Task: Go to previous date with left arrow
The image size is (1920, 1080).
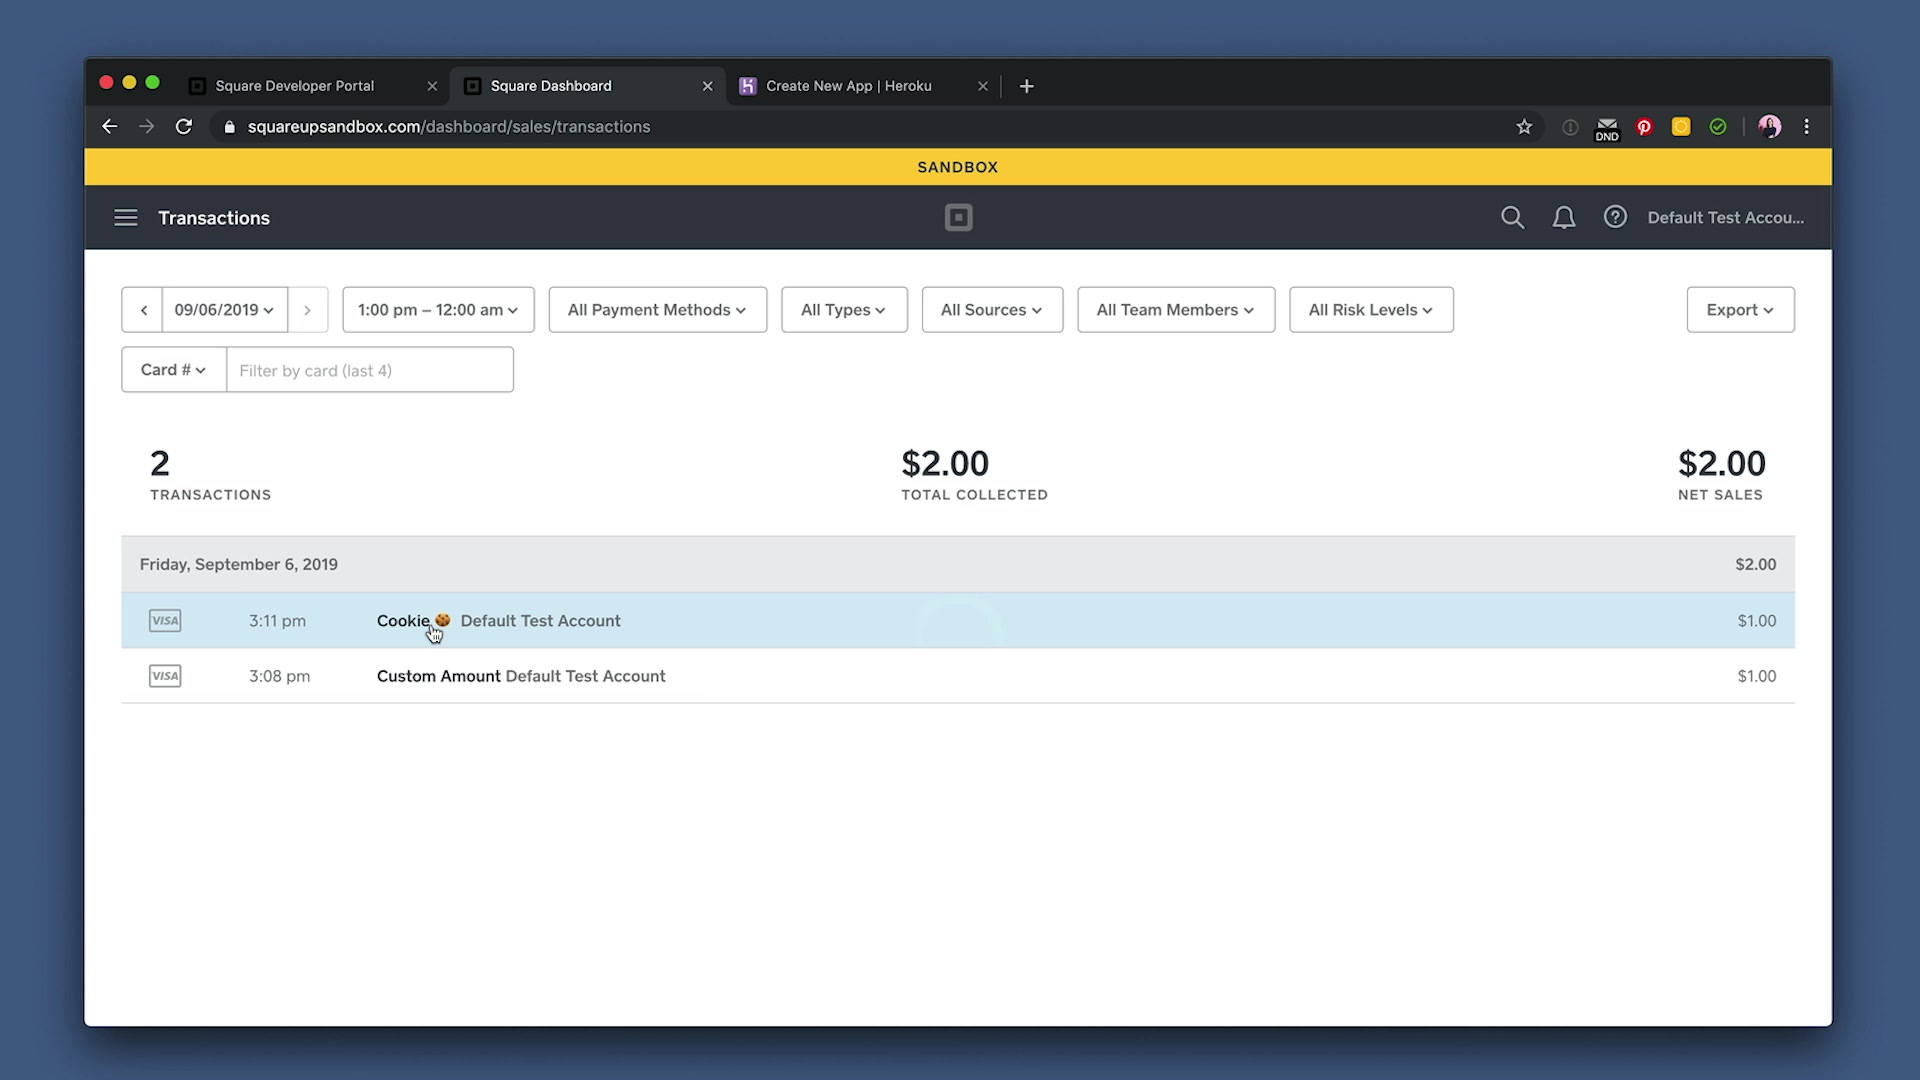Action: [x=143, y=310]
